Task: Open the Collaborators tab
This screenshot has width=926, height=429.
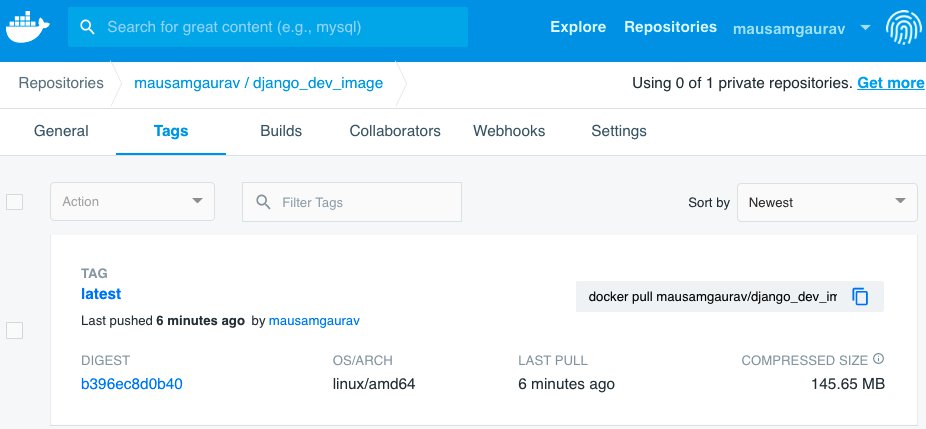Action: click(395, 131)
